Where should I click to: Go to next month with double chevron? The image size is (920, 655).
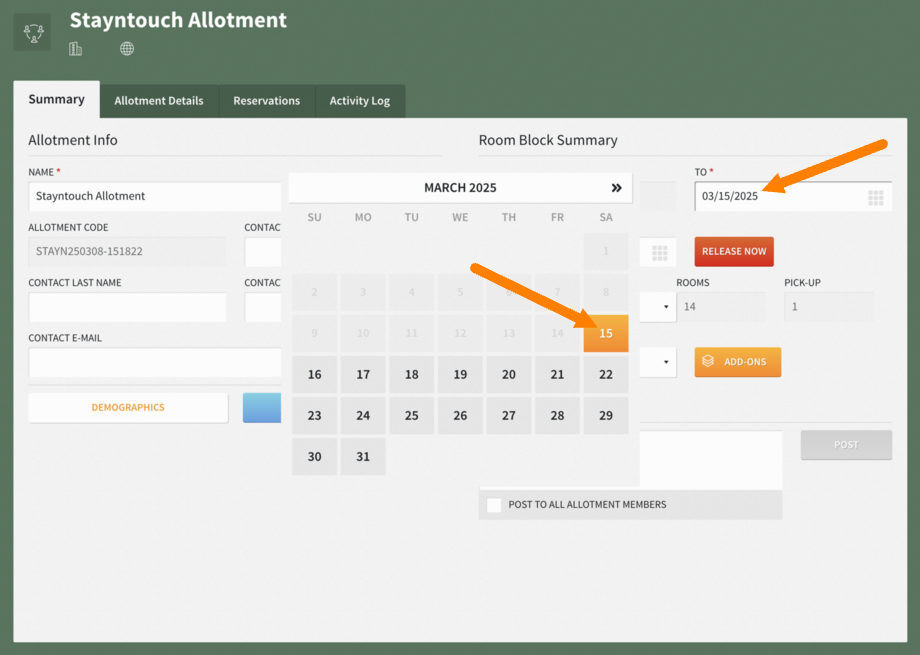click(x=616, y=188)
